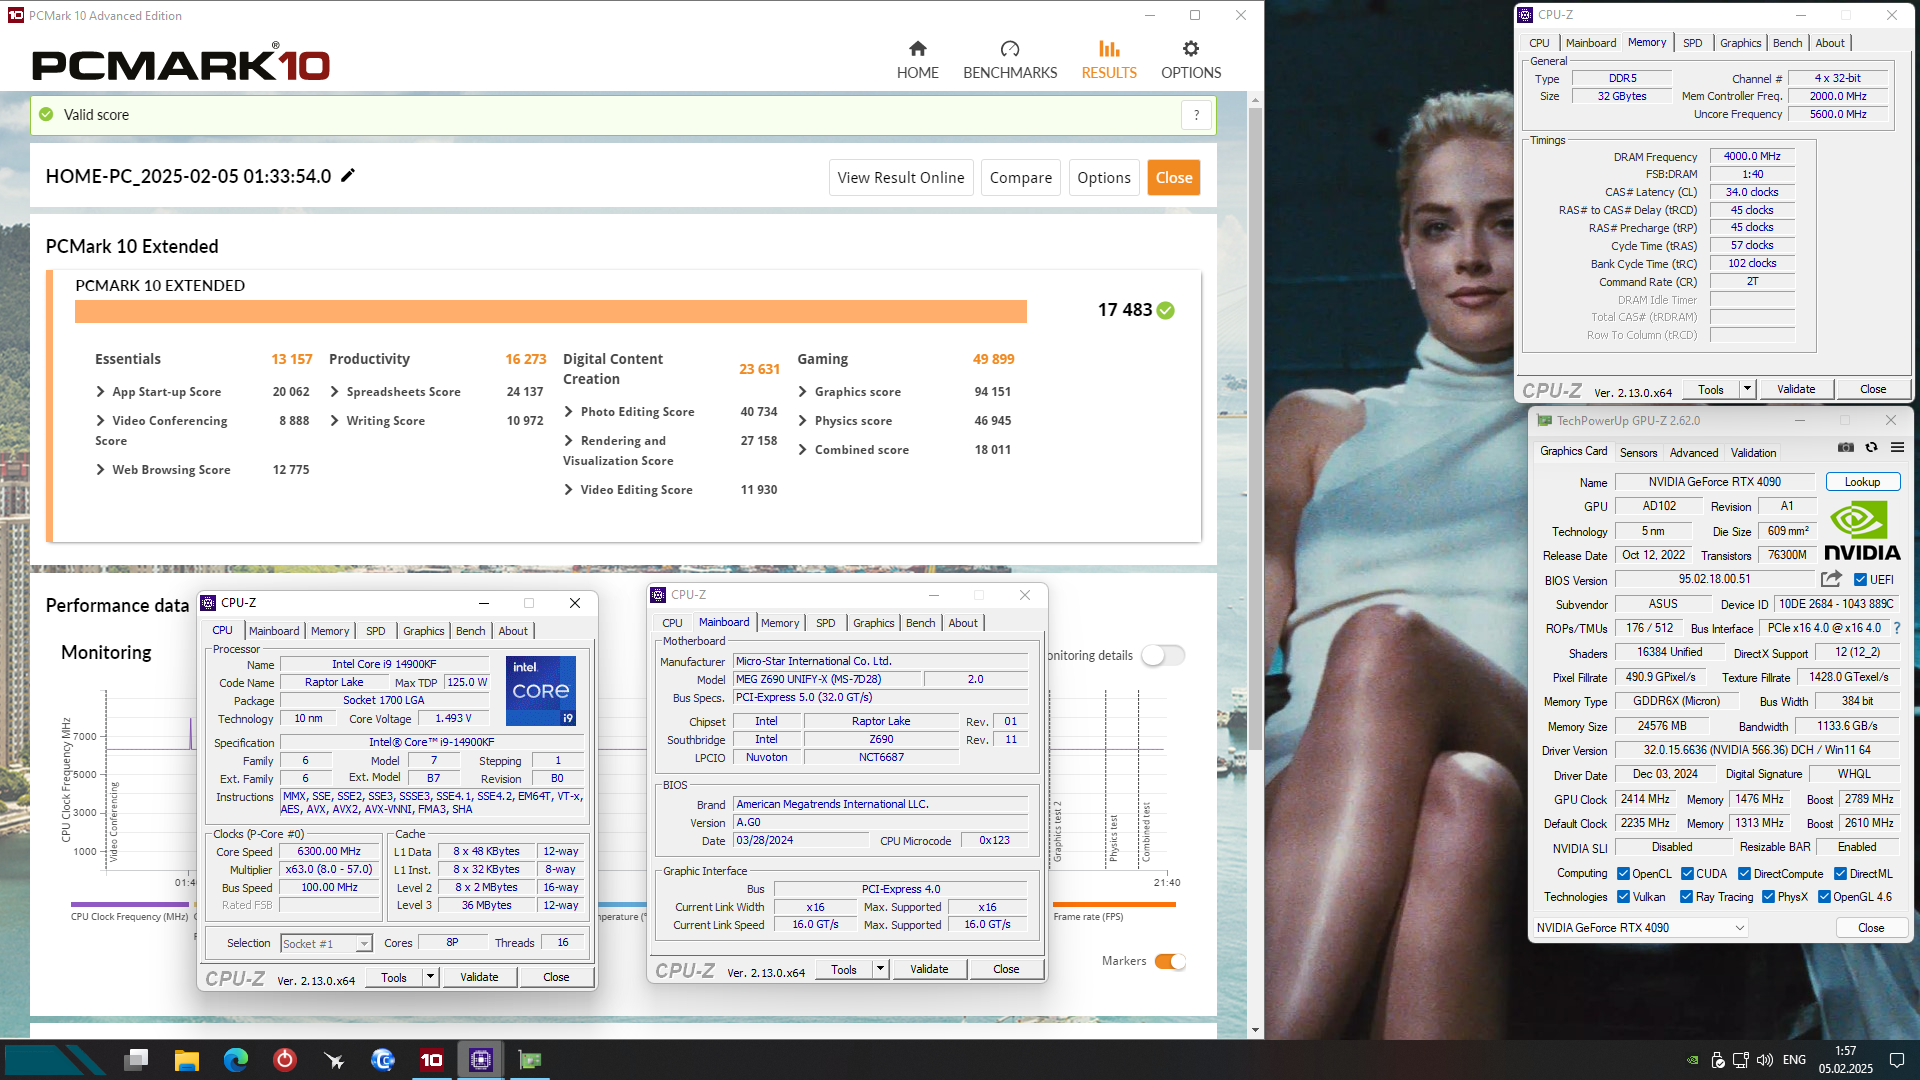Click the BIOS Version field in GPU-Z

[x=1714, y=579]
